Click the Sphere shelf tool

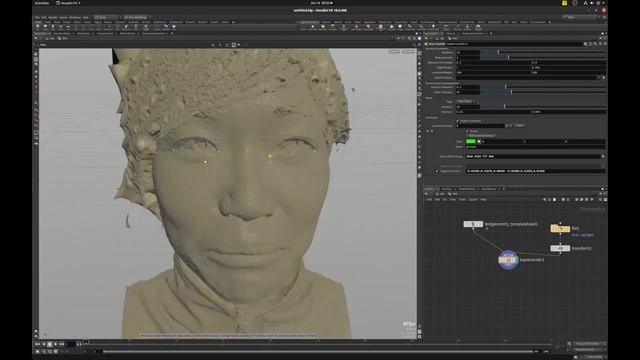[x=45, y=27]
